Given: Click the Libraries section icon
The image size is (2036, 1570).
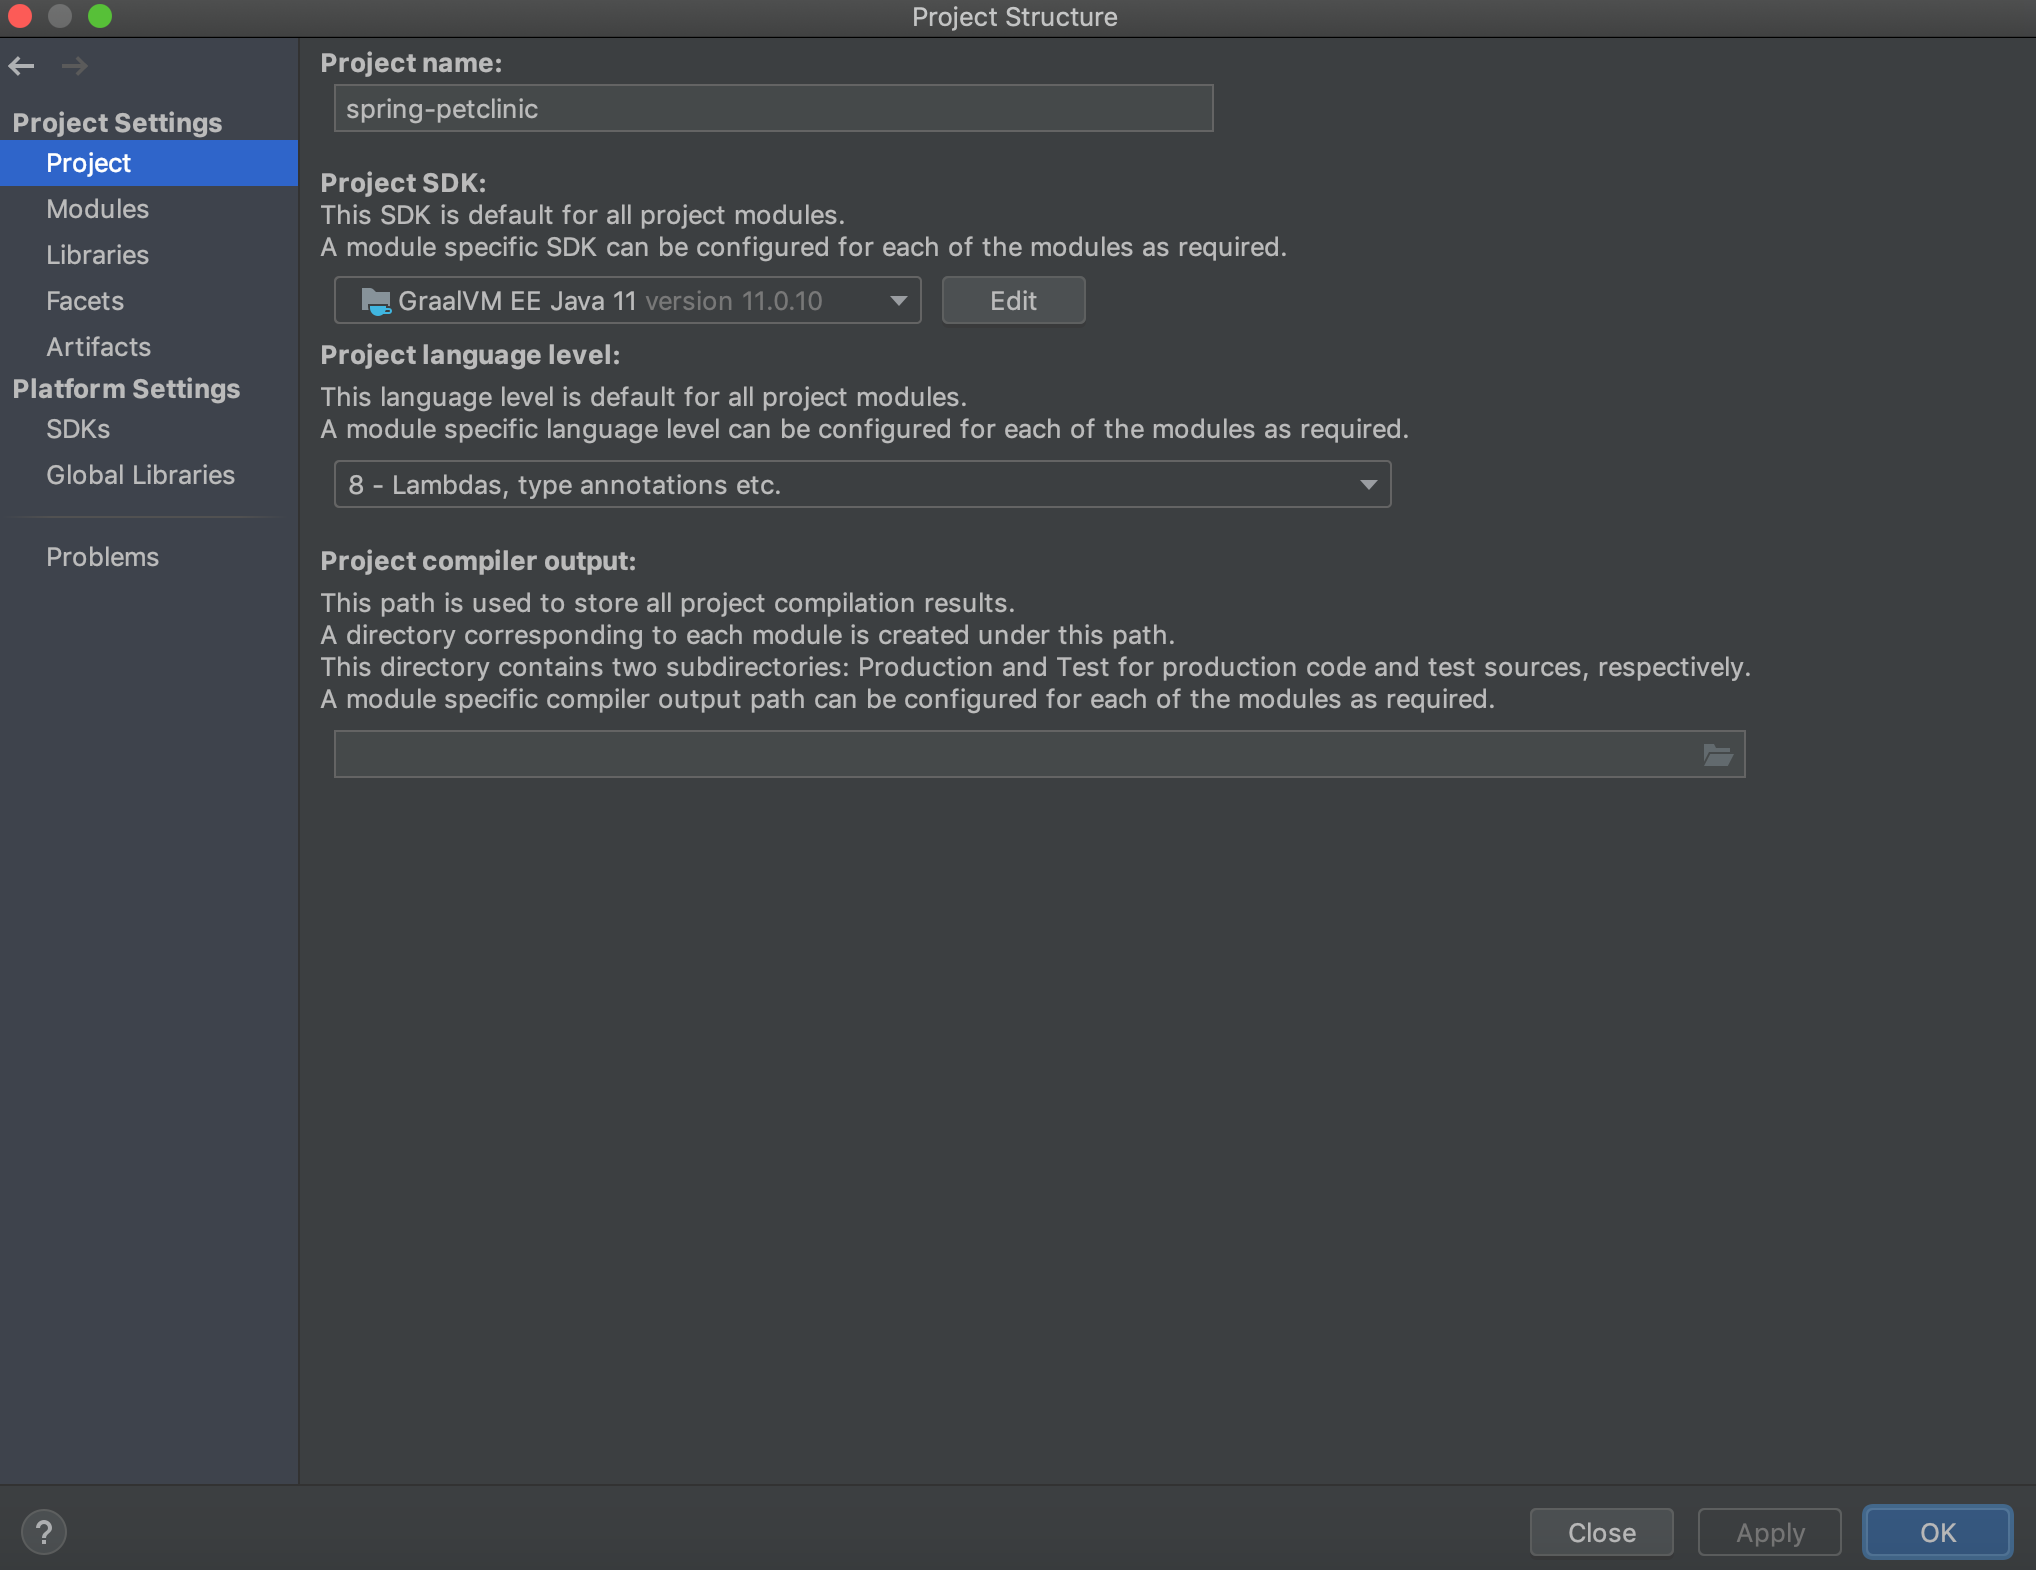Looking at the screenshot, I should pyautogui.click(x=97, y=254).
